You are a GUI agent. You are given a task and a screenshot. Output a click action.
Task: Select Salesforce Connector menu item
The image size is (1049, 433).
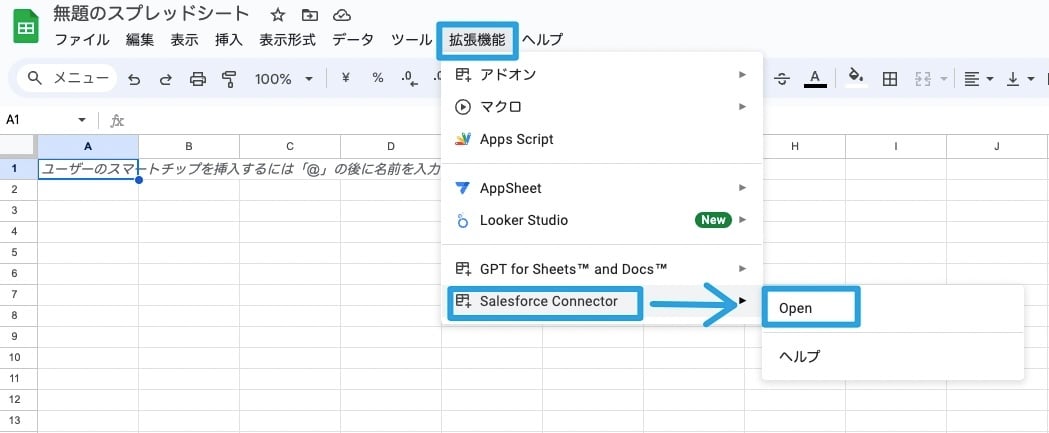(601, 302)
